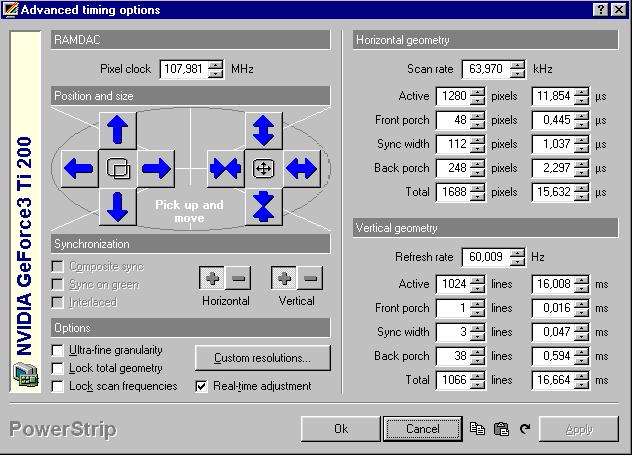Click the Pixel clock value field
The image size is (633, 456).
pyautogui.click(x=181, y=70)
